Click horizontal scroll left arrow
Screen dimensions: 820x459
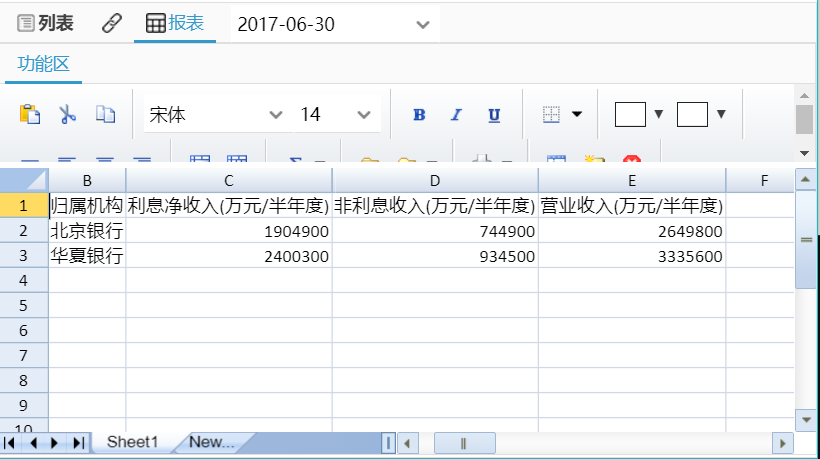[407, 444]
